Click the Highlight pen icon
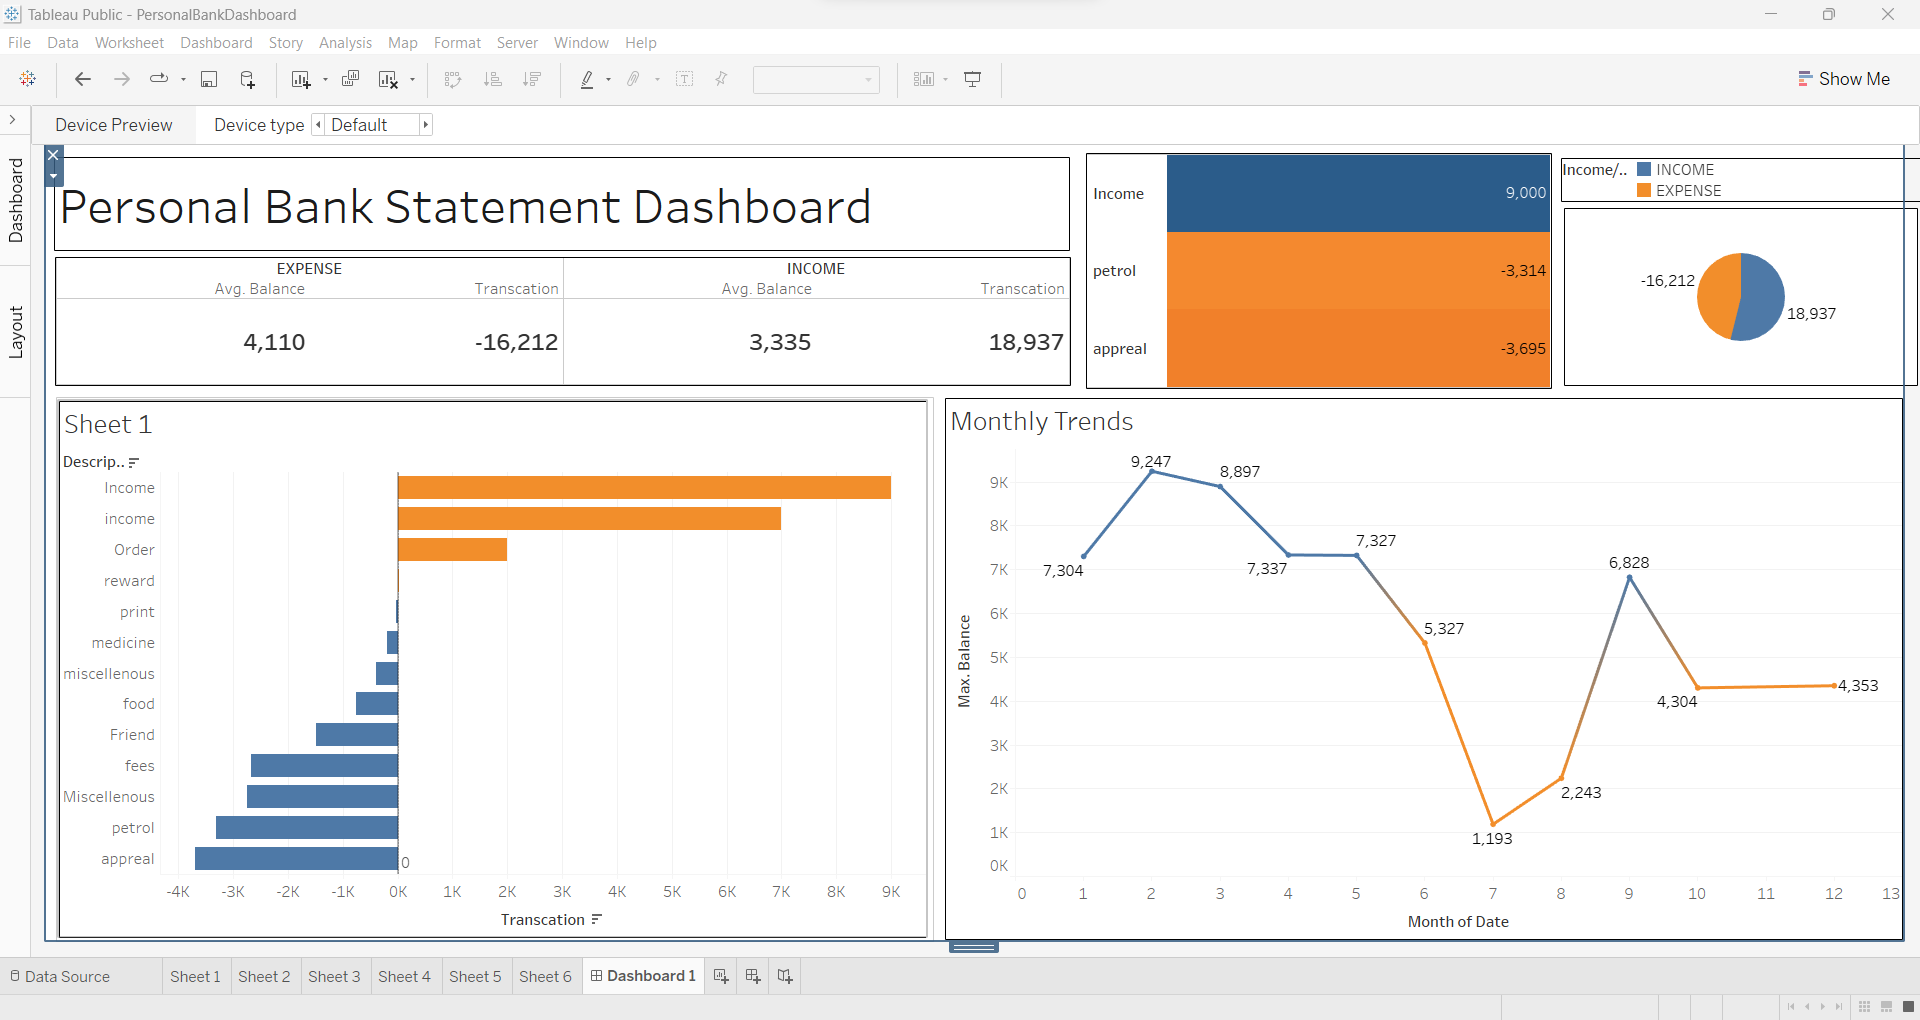This screenshot has height=1020, width=1920. (x=587, y=79)
